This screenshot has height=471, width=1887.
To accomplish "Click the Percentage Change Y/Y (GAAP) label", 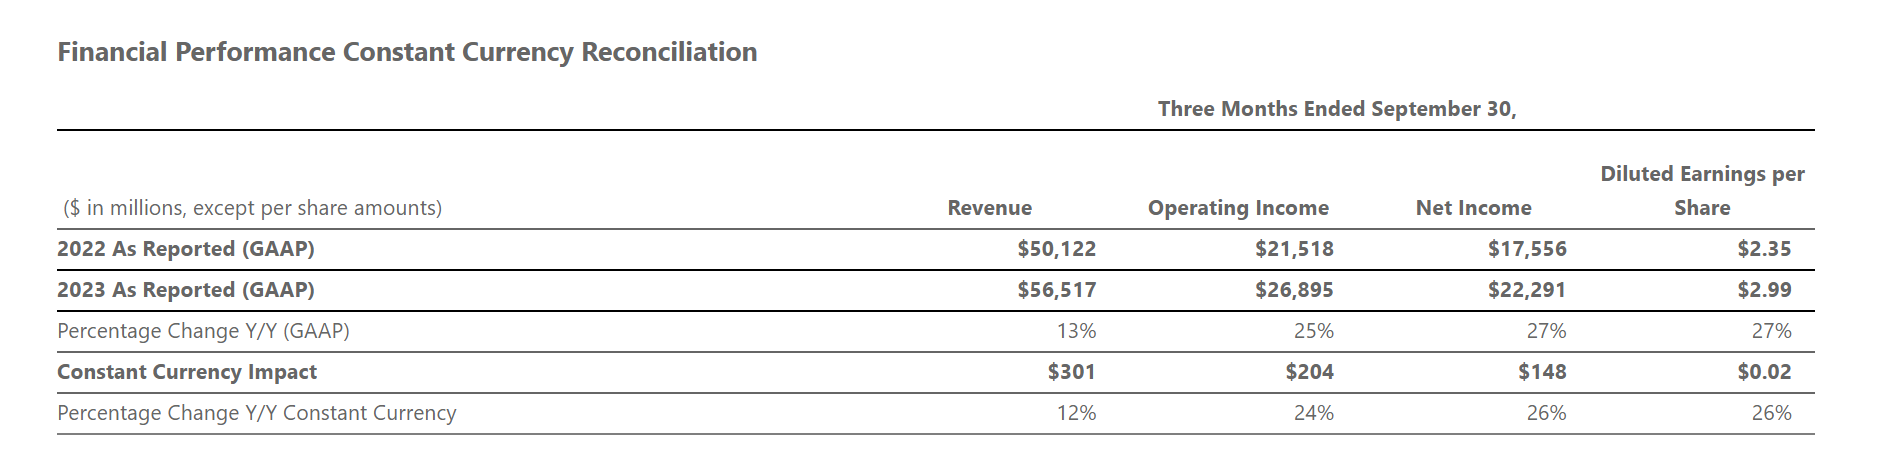I will (203, 331).
